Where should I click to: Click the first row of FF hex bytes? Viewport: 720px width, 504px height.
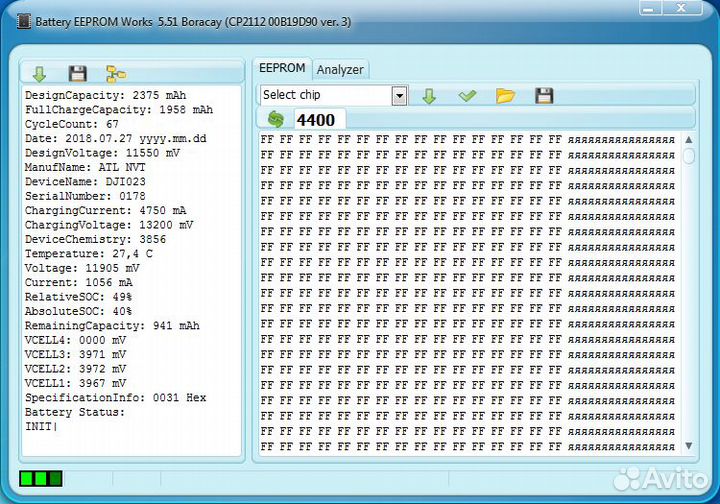pyautogui.click(x=410, y=141)
